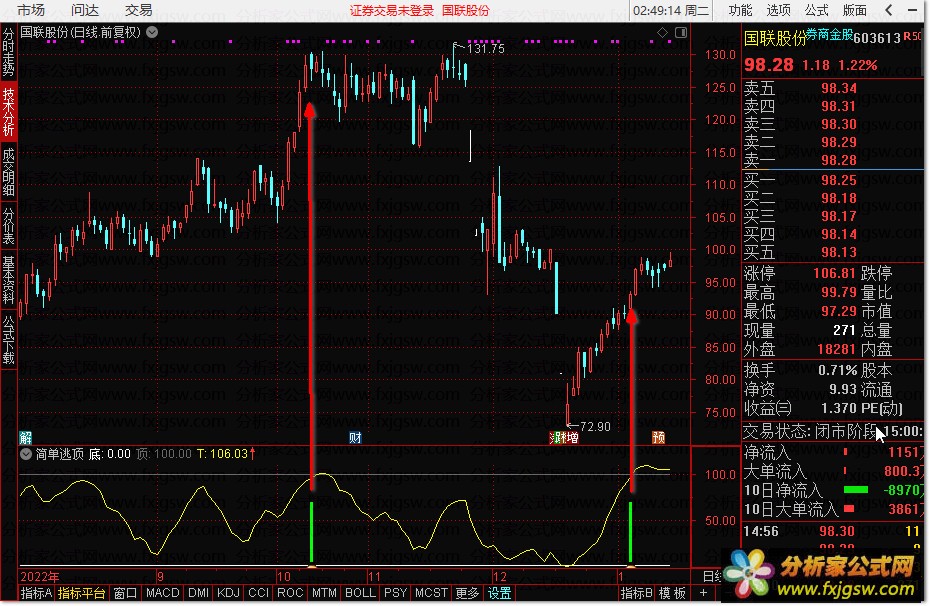The width and height of the screenshot is (931, 606).
Task: Open the 问达 menu
Action: pyautogui.click(x=84, y=10)
